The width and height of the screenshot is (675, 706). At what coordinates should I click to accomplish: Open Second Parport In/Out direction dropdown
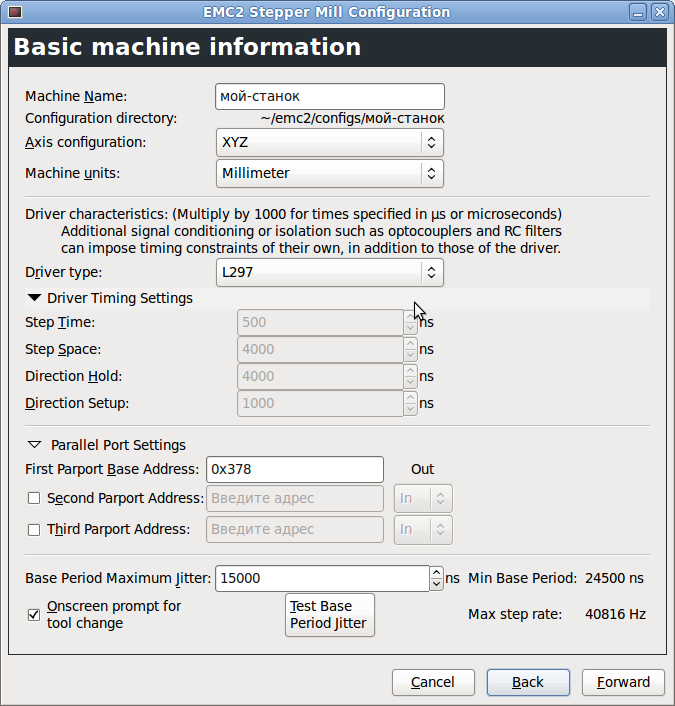pyautogui.click(x=423, y=498)
